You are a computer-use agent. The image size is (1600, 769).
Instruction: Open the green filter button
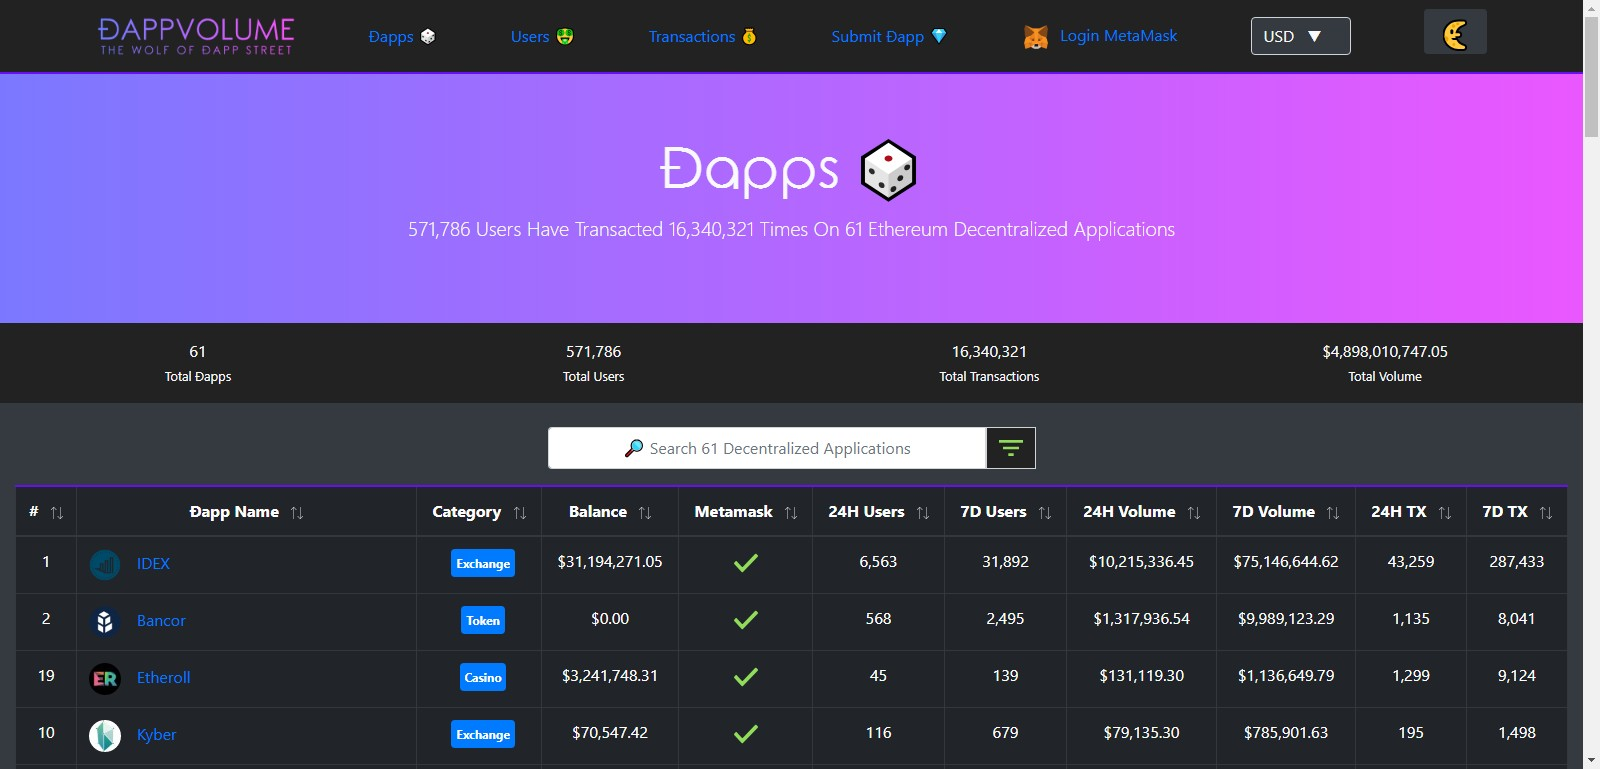click(x=1011, y=448)
